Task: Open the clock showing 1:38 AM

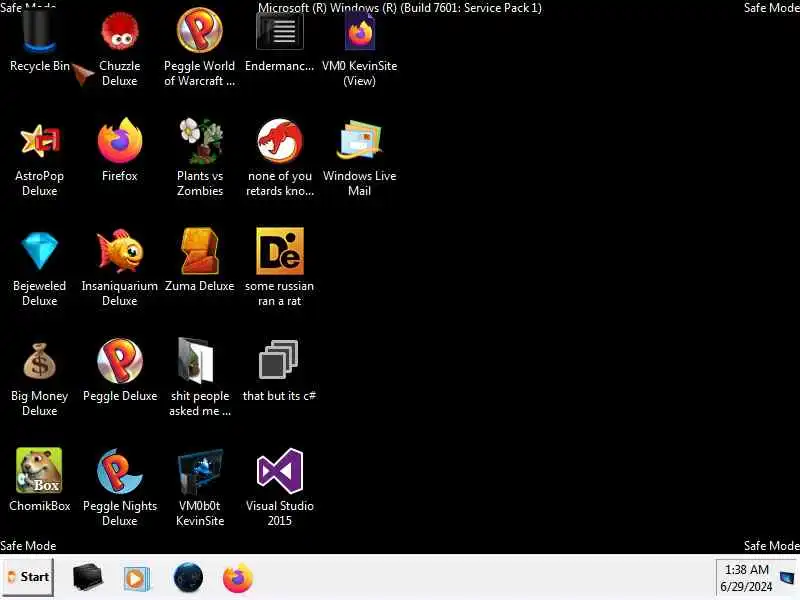Action: (x=746, y=578)
